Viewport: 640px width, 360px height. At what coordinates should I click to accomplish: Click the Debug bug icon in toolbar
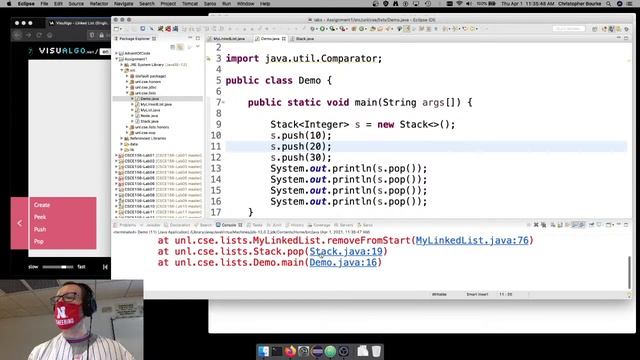point(313,29)
